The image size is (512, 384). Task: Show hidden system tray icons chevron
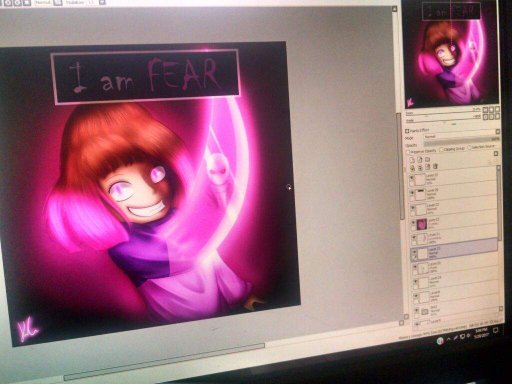point(449,339)
